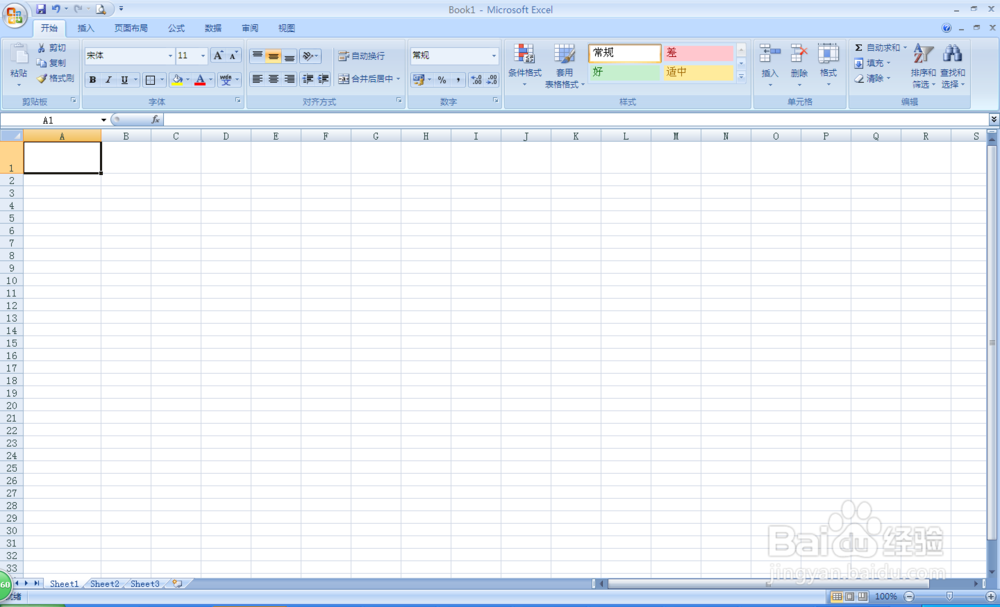Screen dimensions: 1000x607
Task: Click the formula bar input
Action: pos(575,120)
